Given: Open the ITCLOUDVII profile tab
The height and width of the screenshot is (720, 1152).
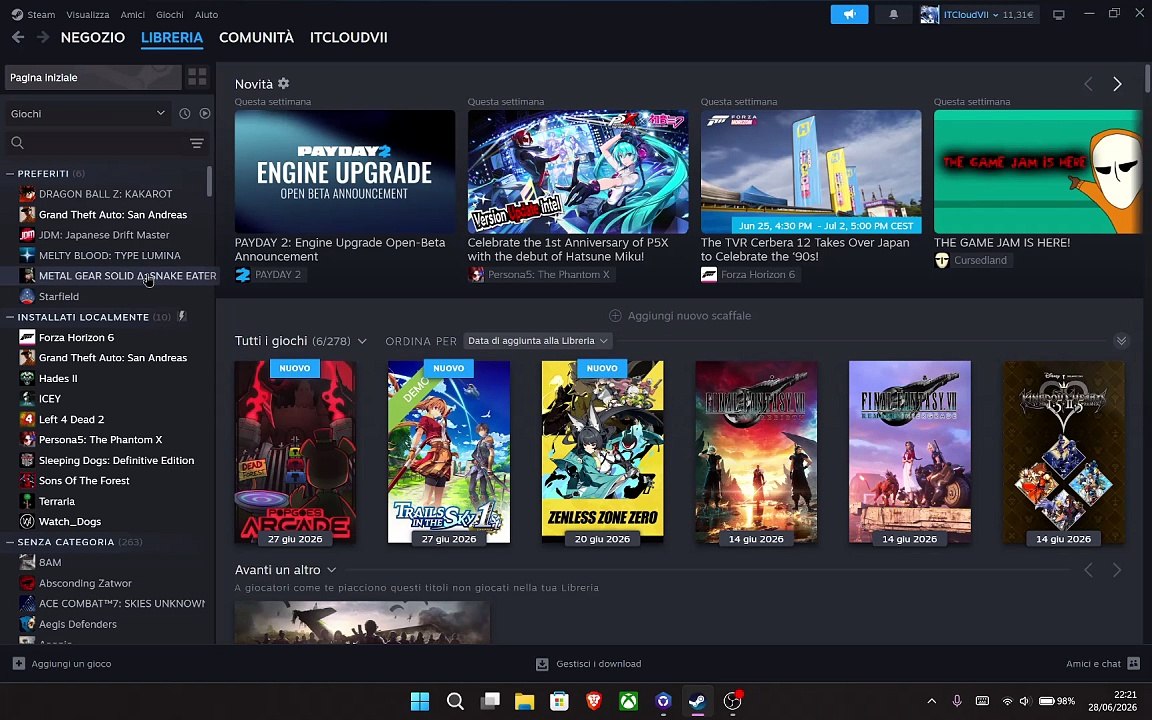Looking at the screenshot, I should [348, 37].
